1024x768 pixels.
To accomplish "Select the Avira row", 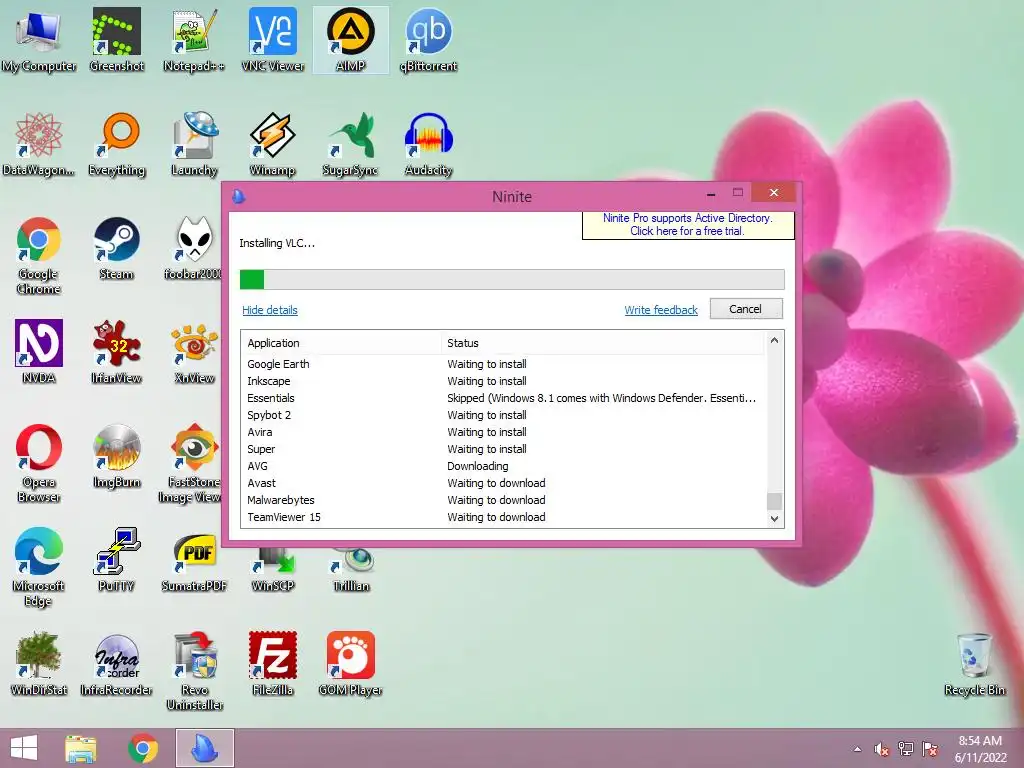I will point(503,432).
